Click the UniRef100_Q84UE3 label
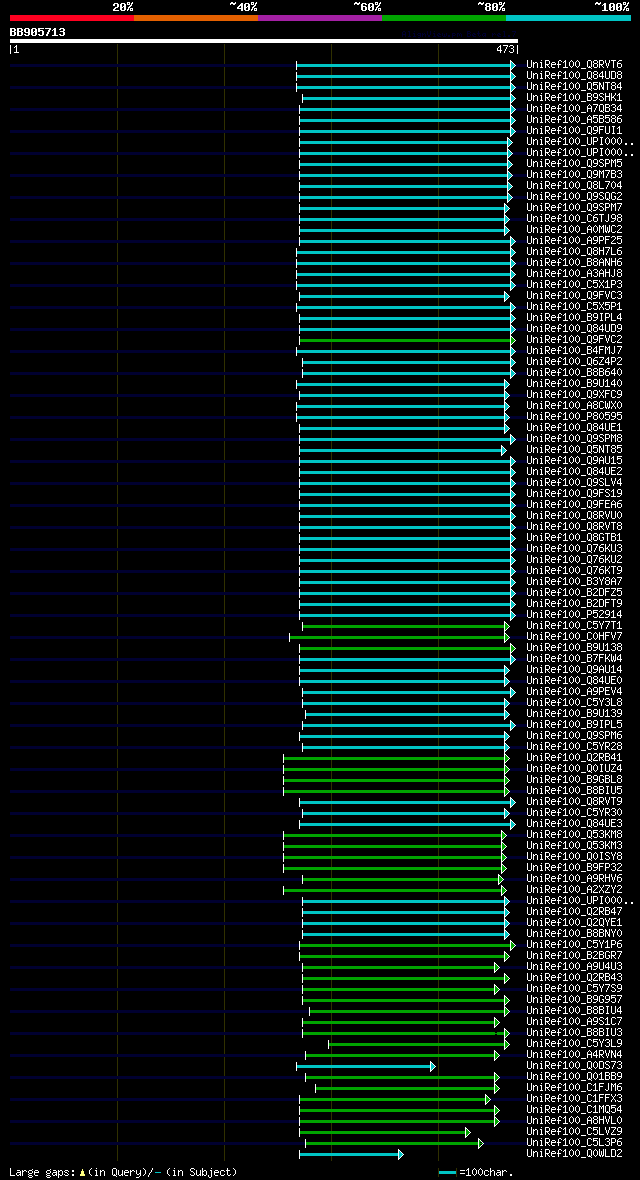This screenshot has height=1180, width=640. click(574, 824)
